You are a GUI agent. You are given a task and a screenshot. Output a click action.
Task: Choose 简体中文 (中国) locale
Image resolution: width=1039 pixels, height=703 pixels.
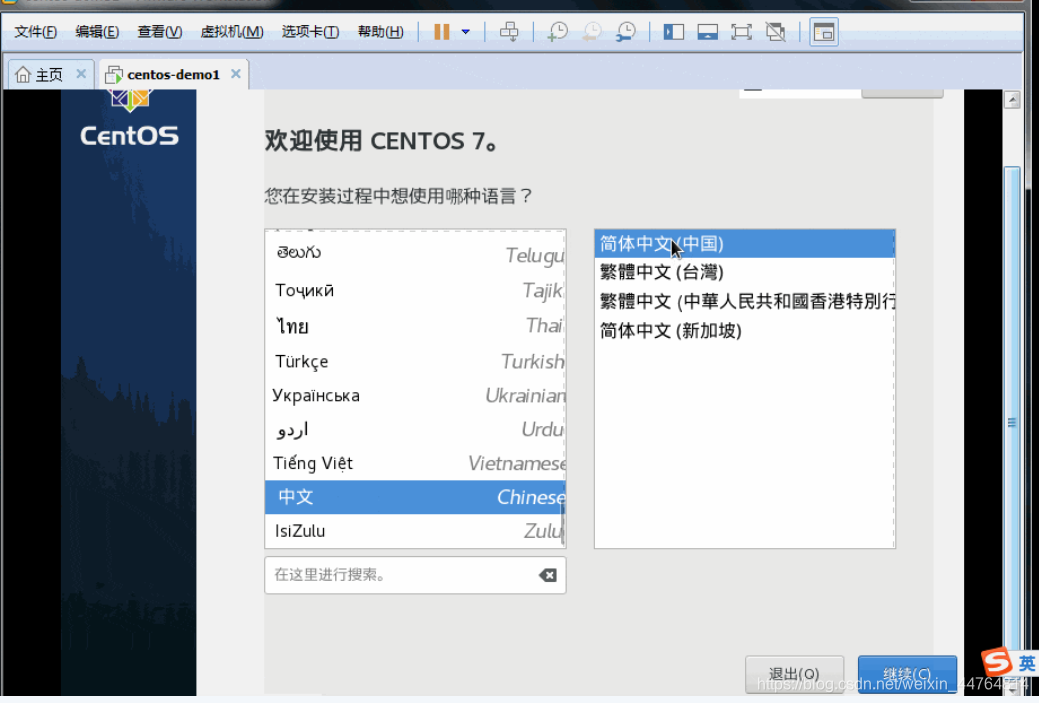pyautogui.click(x=745, y=244)
